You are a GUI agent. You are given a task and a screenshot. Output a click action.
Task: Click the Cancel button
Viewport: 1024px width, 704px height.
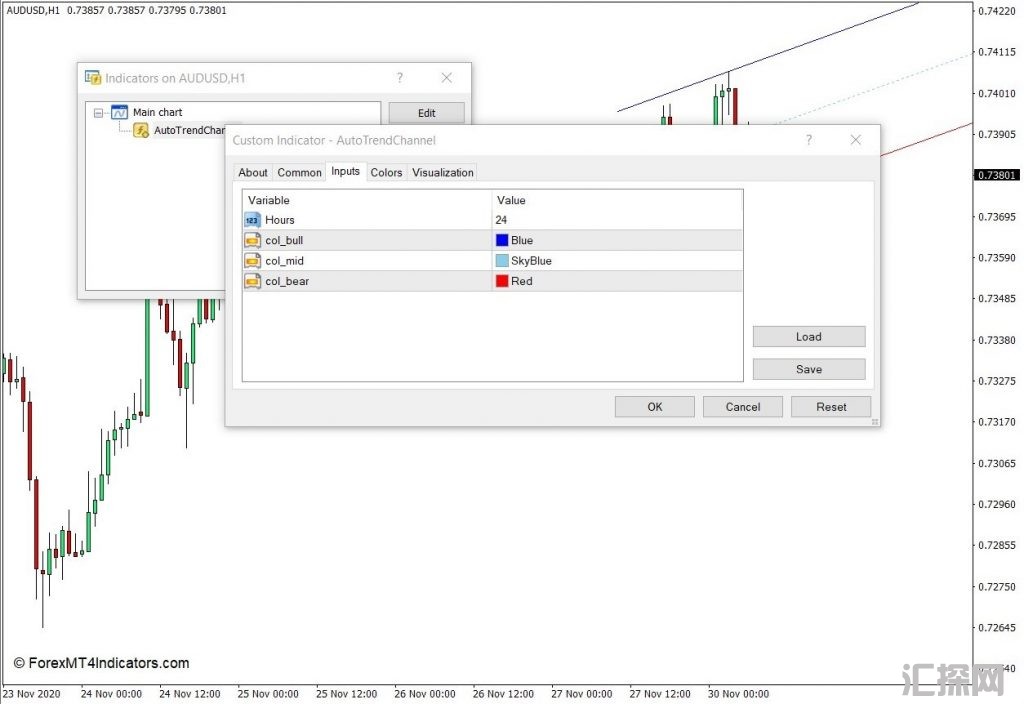point(742,407)
